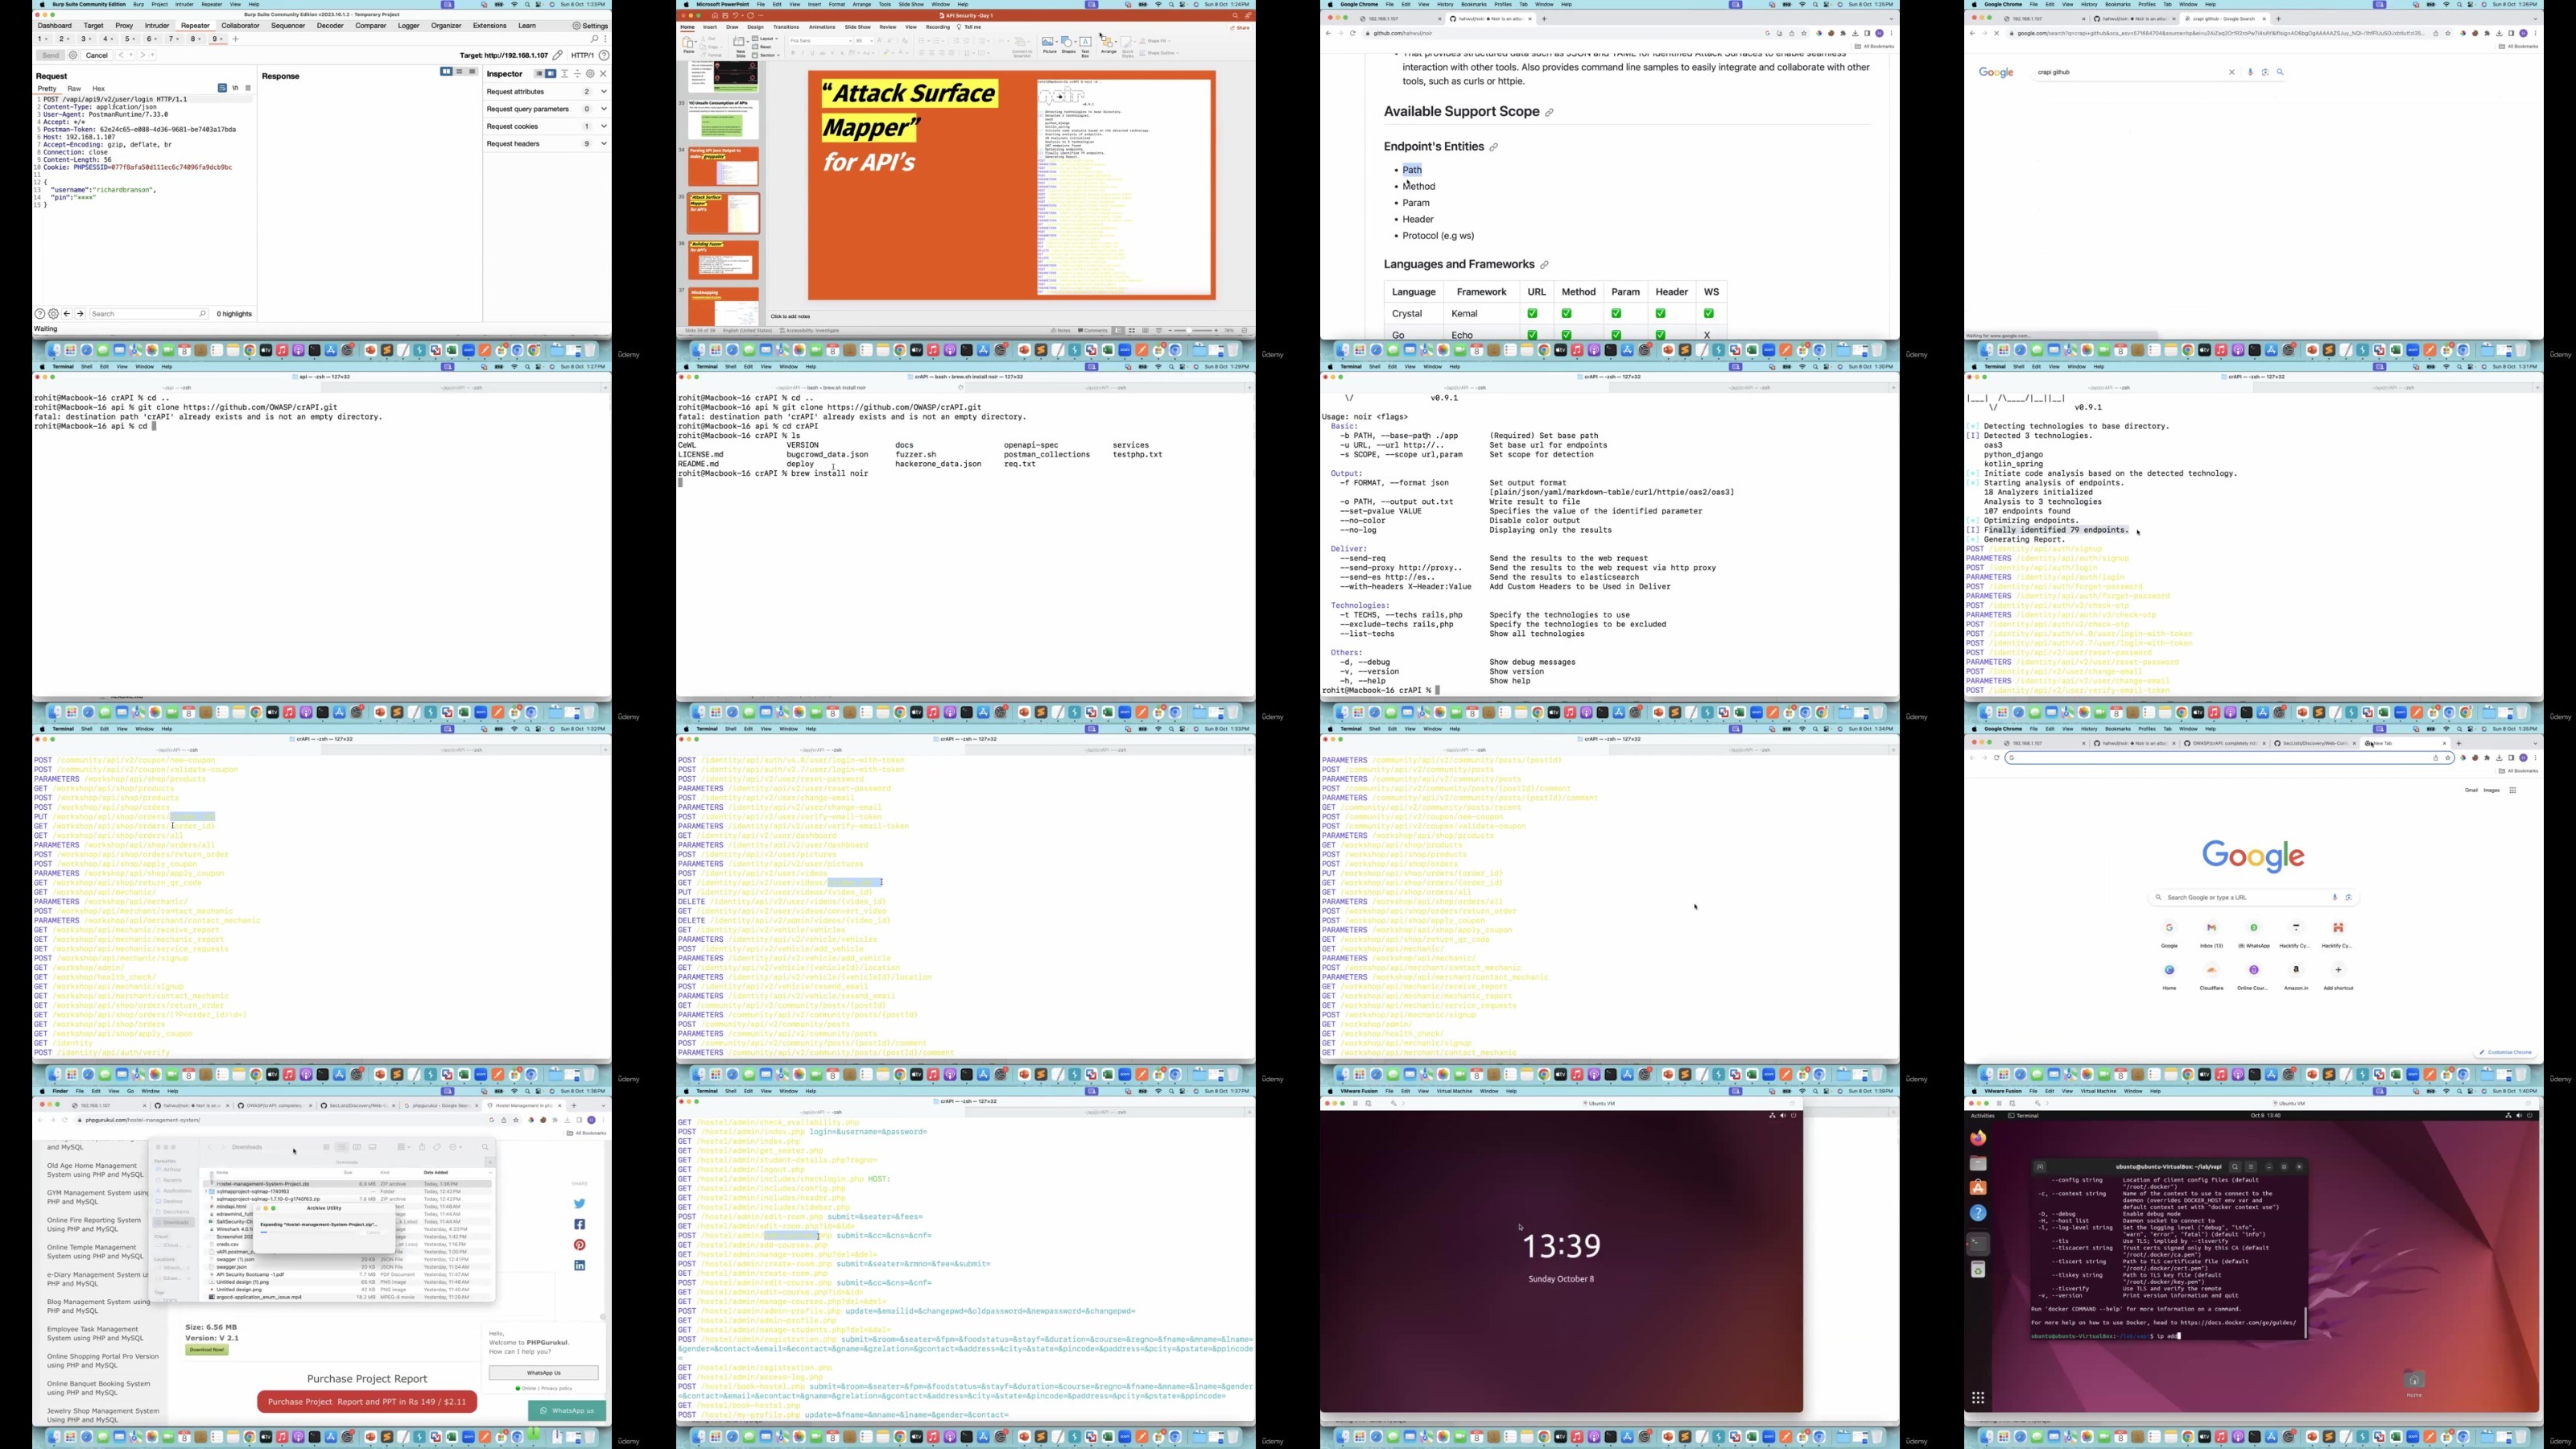
Task: Click Text Box icon in PowerPoint ribbon
Action: [1085, 42]
